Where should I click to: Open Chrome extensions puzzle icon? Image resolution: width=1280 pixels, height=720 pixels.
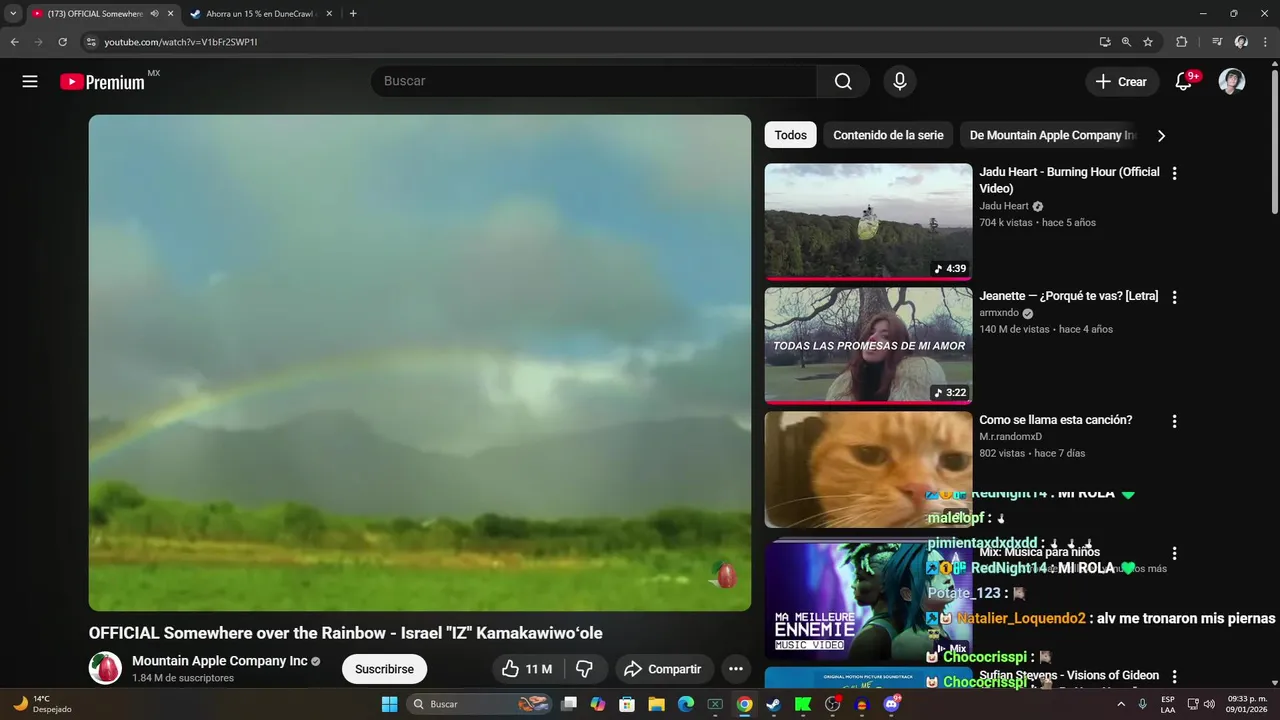pos(1181,42)
